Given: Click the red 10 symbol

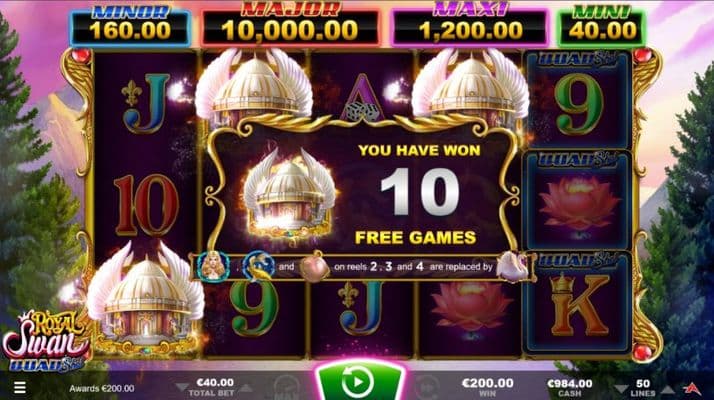Looking at the screenshot, I should point(146,205).
